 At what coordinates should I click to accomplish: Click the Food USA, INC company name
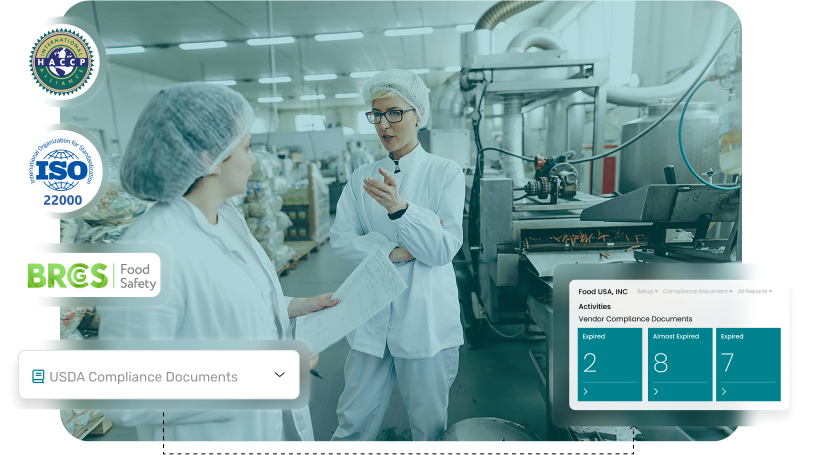(603, 291)
